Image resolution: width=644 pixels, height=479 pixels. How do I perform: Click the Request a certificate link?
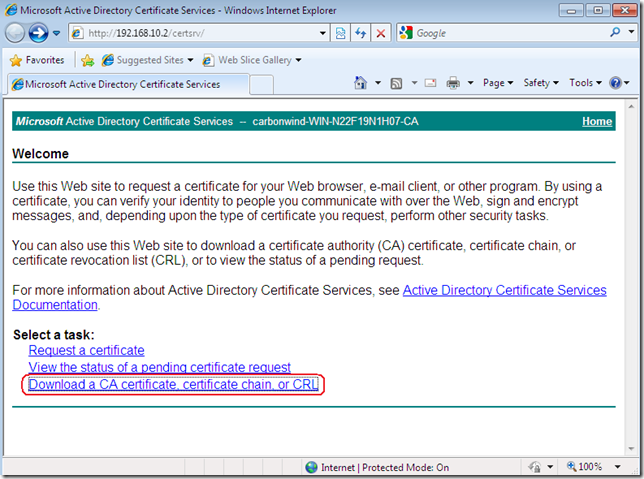(x=86, y=350)
